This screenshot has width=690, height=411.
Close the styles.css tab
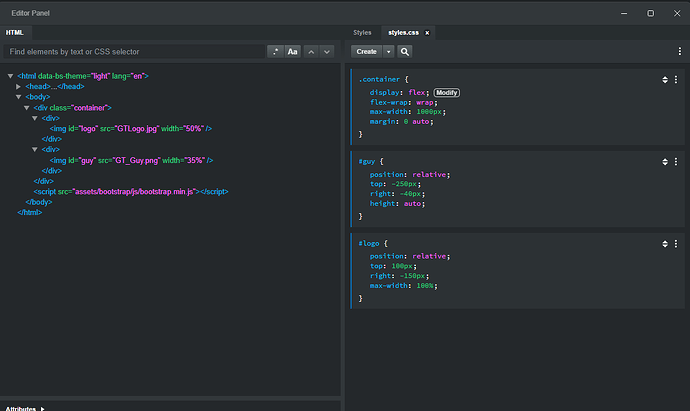[x=427, y=33]
